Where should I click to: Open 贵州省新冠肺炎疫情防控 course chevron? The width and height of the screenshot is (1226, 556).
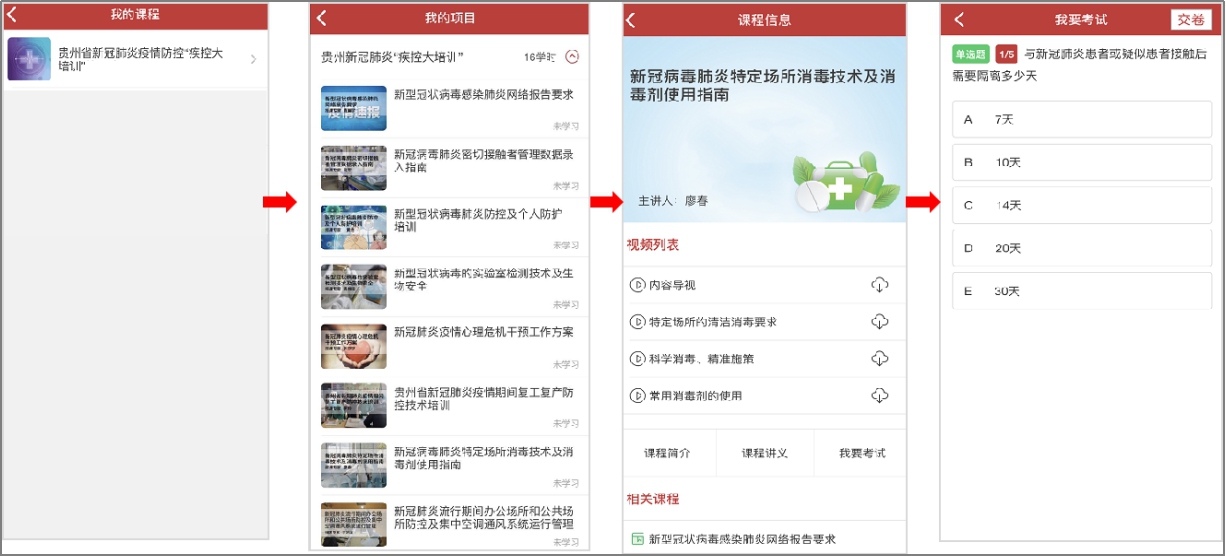tap(253, 59)
